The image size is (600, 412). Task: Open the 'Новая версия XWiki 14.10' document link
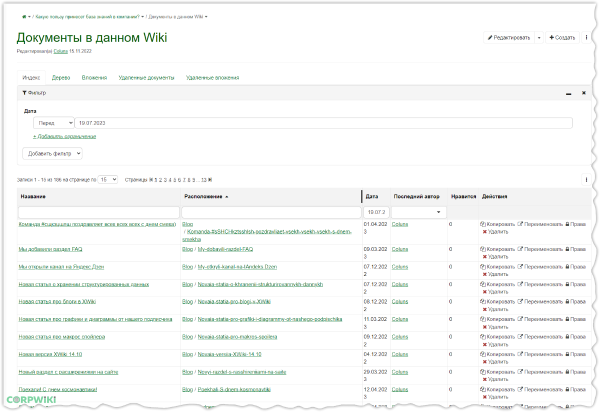click(50, 355)
